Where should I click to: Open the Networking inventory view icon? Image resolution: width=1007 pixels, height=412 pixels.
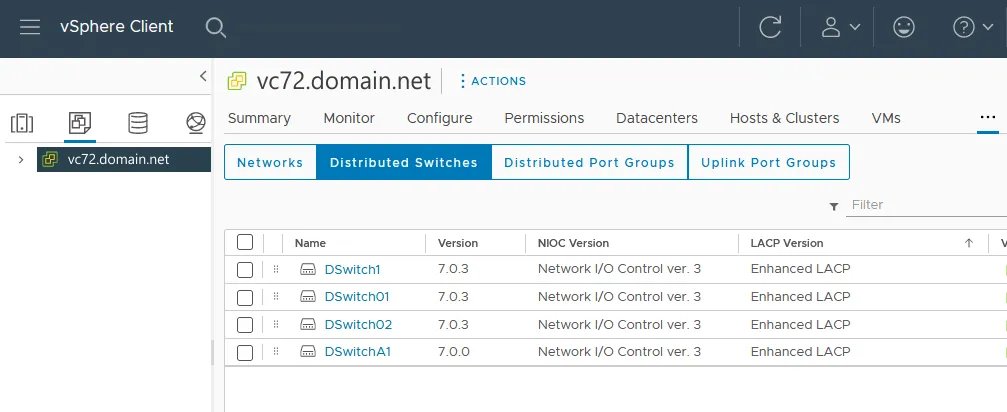[x=196, y=123]
